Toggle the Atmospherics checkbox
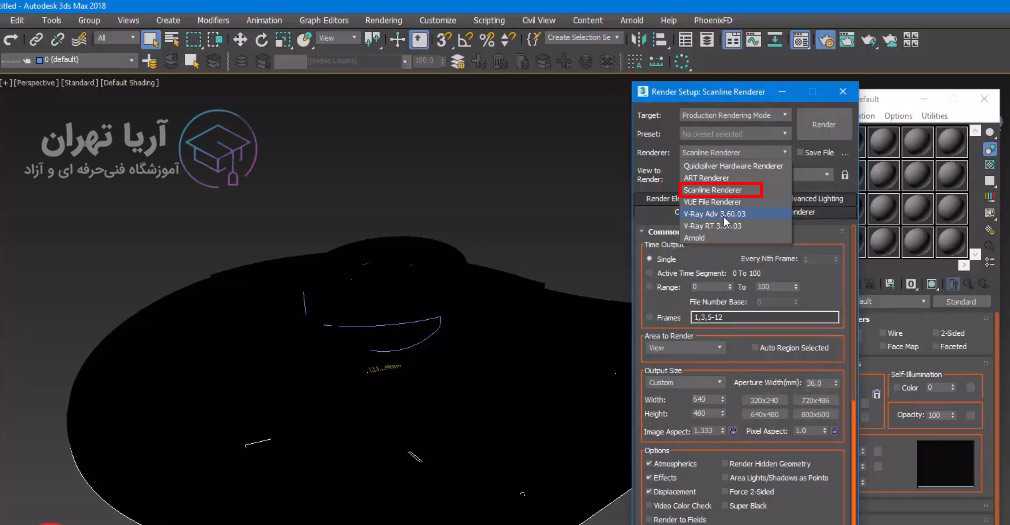This screenshot has height=525, width=1010. [649, 463]
